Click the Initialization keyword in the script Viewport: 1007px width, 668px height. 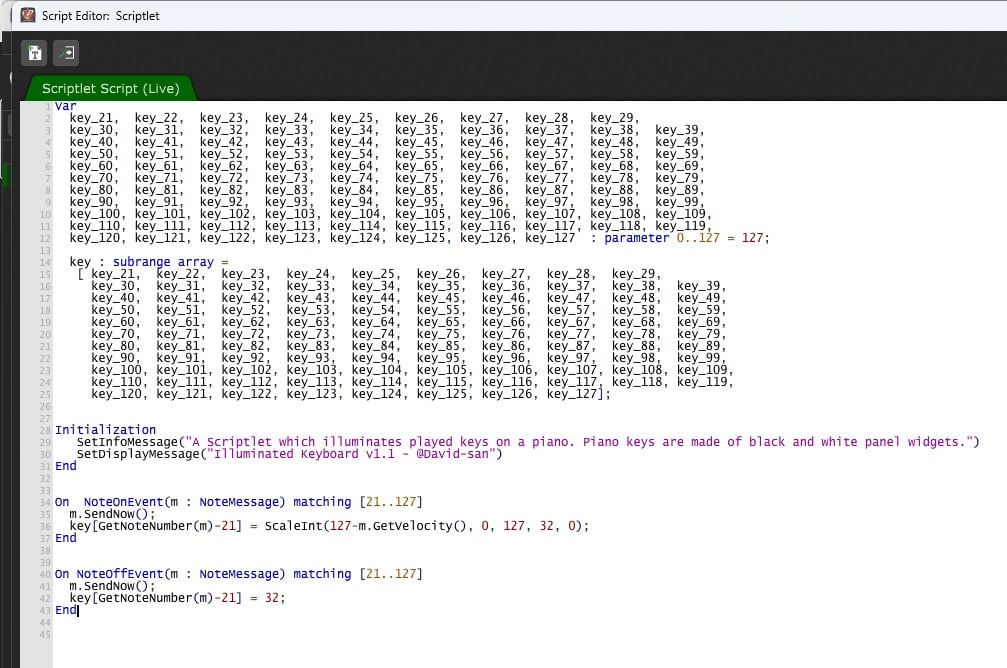[x=105, y=430]
